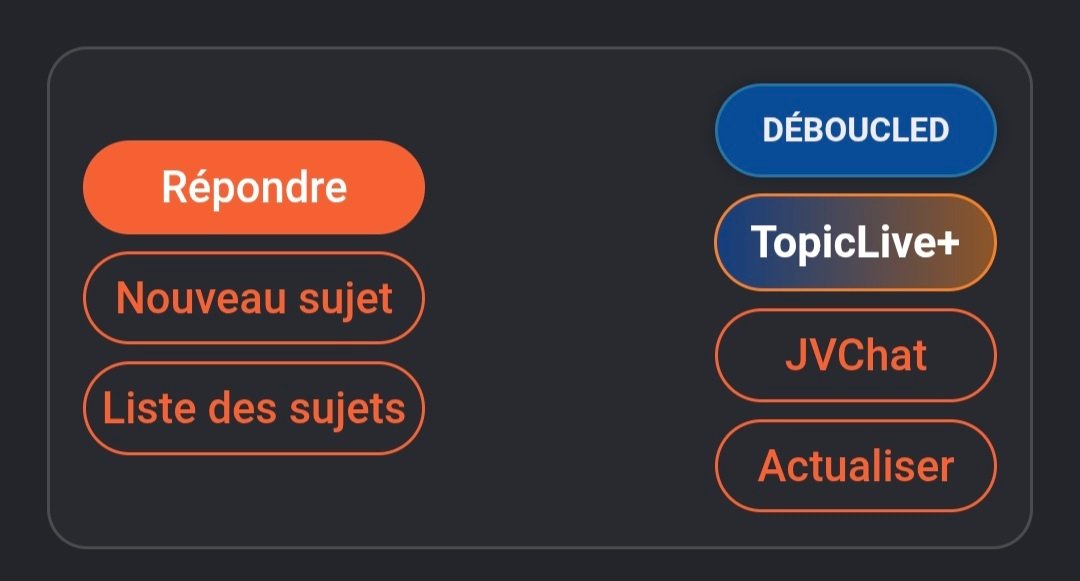Activate the JVChat outlined button
Screen dimensions: 1080x581
coord(856,355)
